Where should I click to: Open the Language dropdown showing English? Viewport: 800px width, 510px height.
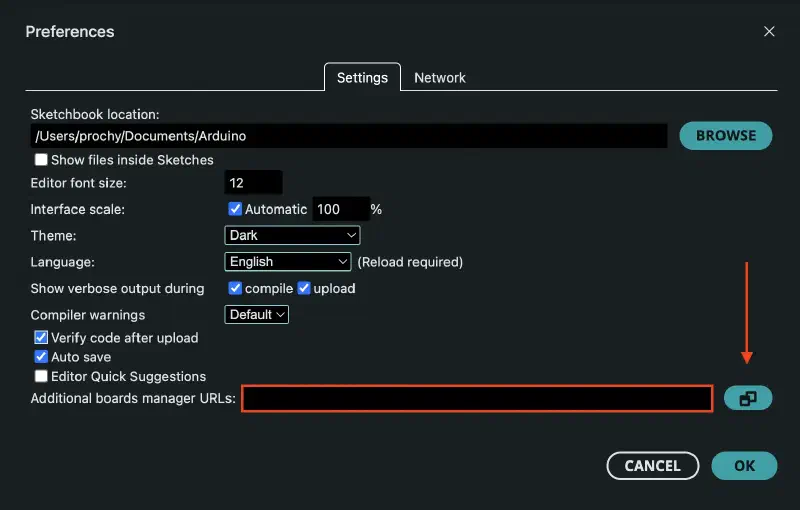tap(288, 262)
